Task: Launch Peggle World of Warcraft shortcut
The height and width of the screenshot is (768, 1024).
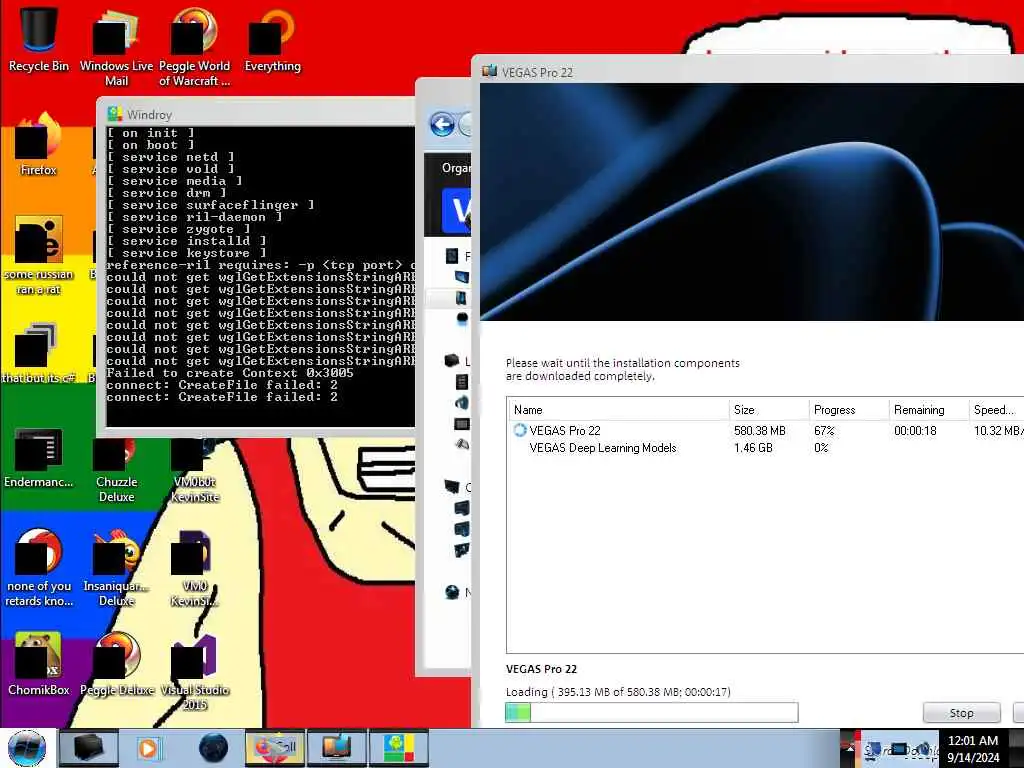Action: pos(194,46)
